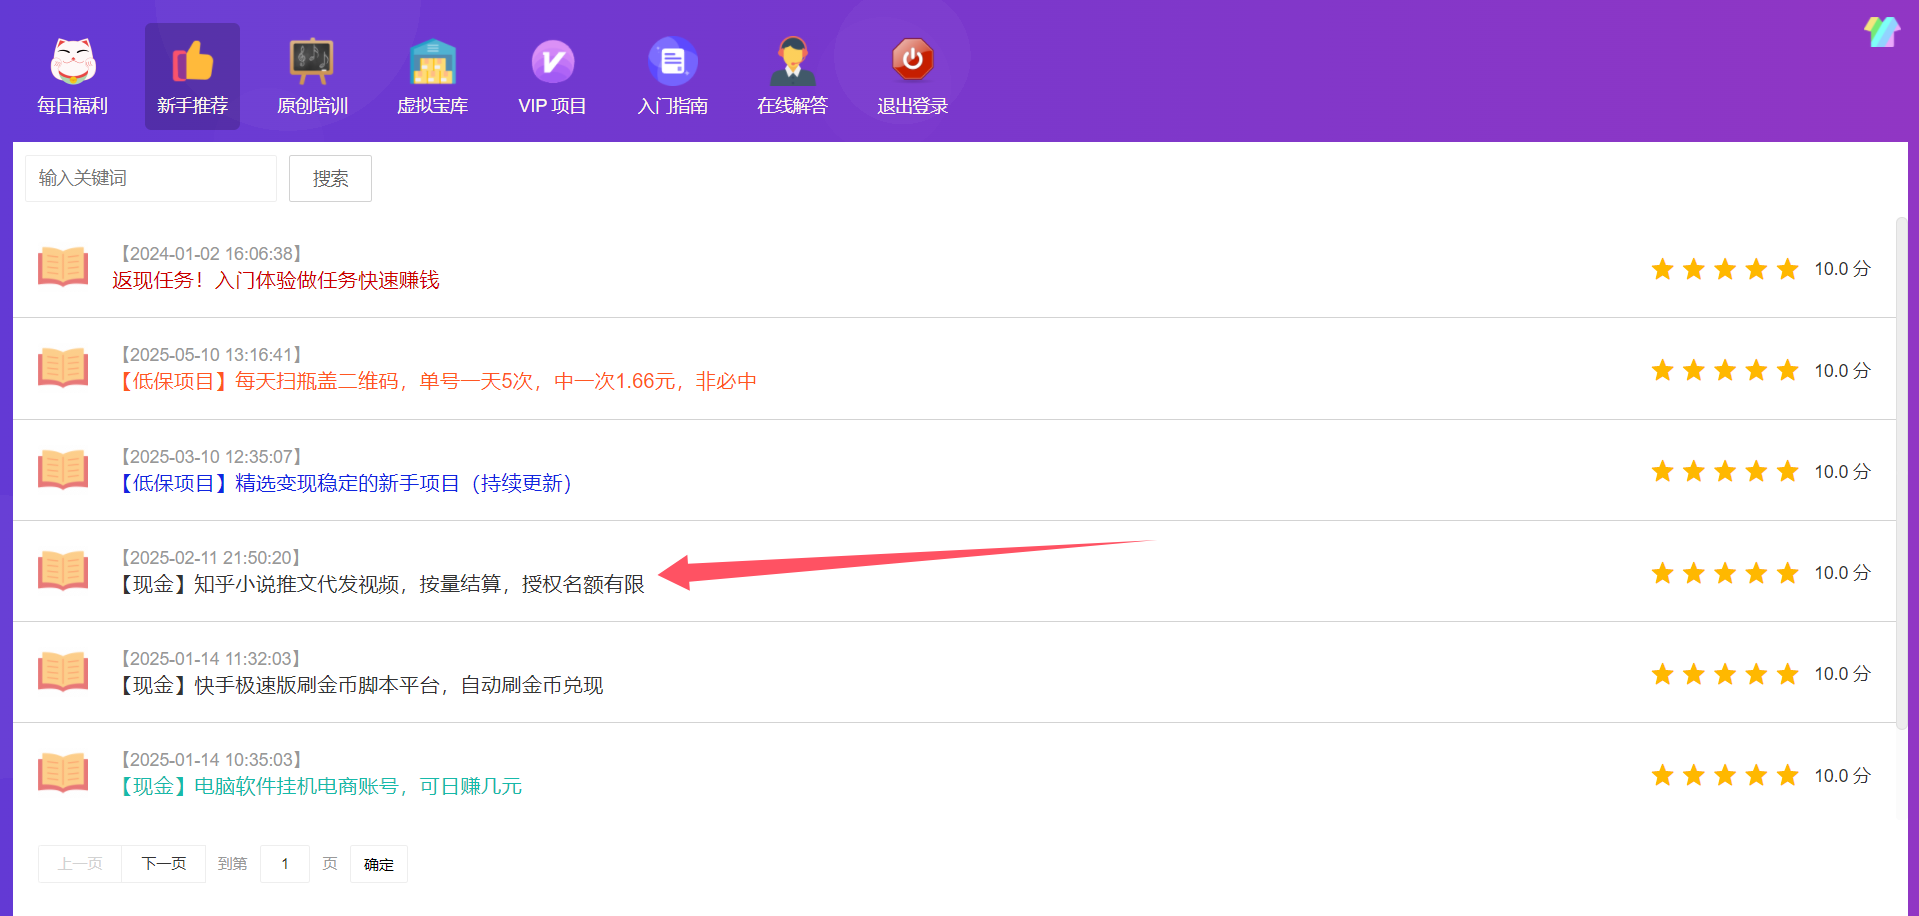The width and height of the screenshot is (1919, 916).
Task: Open the 每天扫瓶盖二维码 low-guarantee project link
Action: click(x=438, y=382)
